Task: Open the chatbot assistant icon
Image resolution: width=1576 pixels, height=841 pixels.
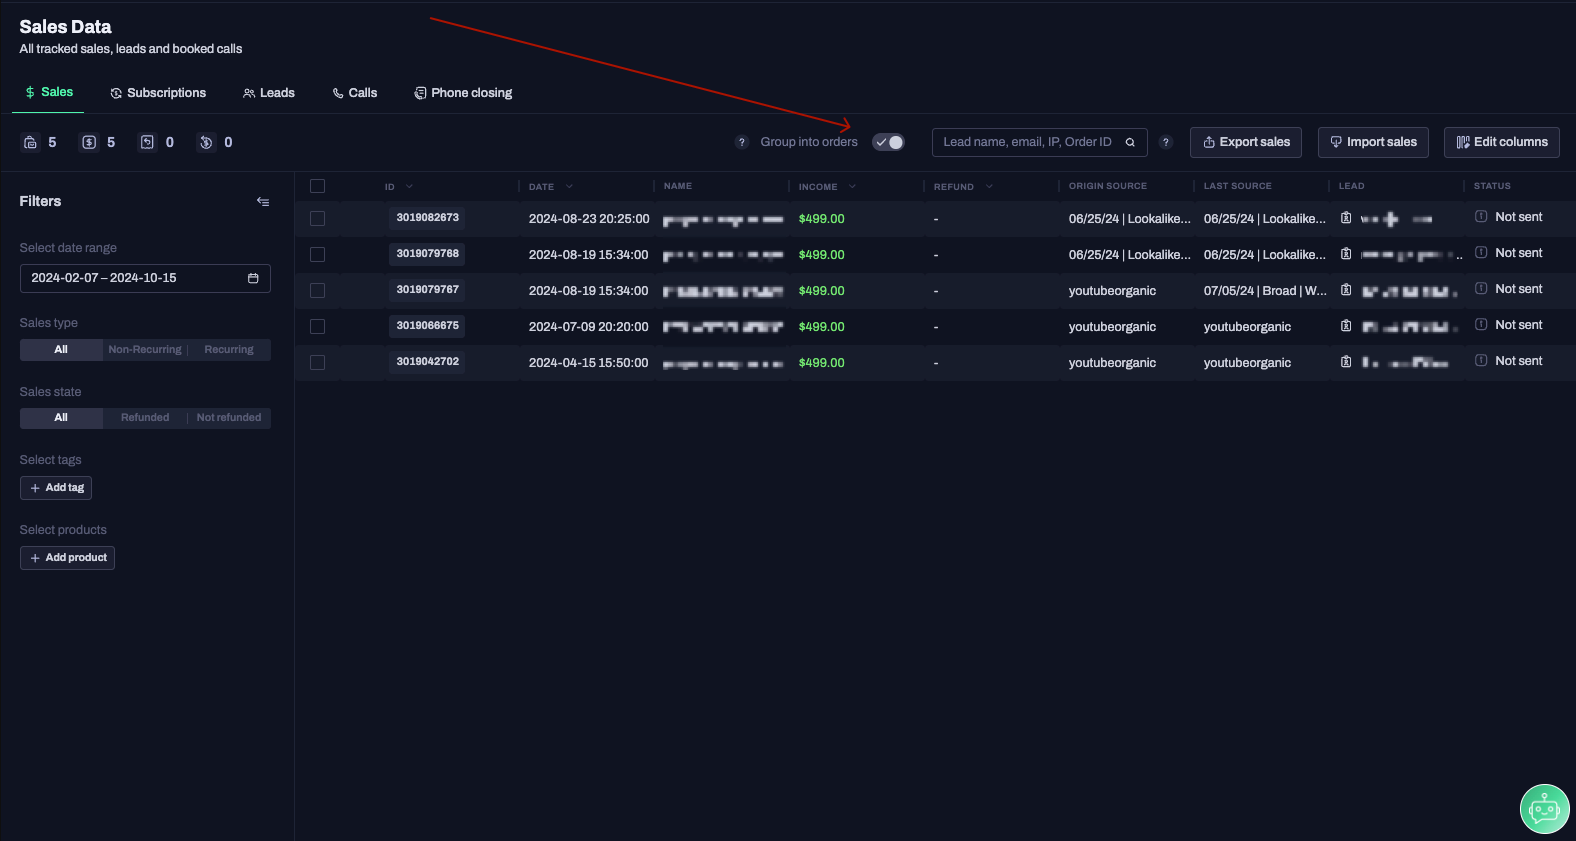Action: [x=1544, y=809]
